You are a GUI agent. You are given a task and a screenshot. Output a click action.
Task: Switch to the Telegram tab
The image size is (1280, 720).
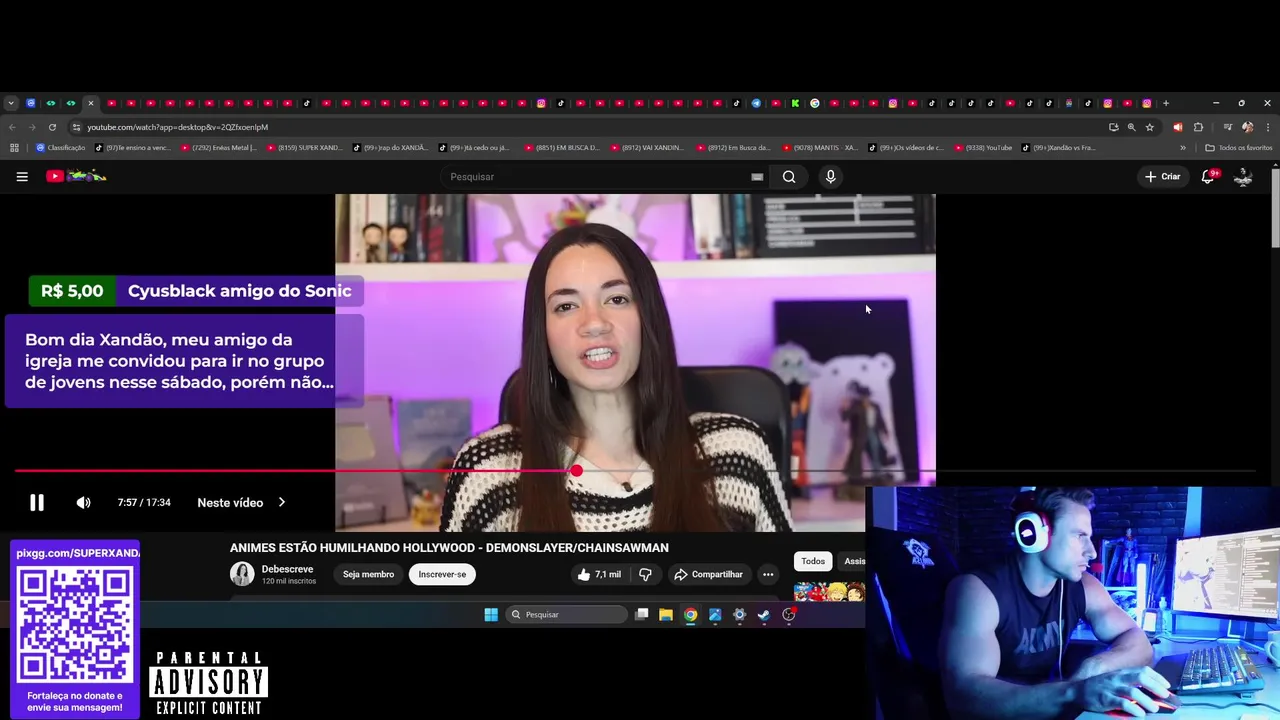click(756, 103)
